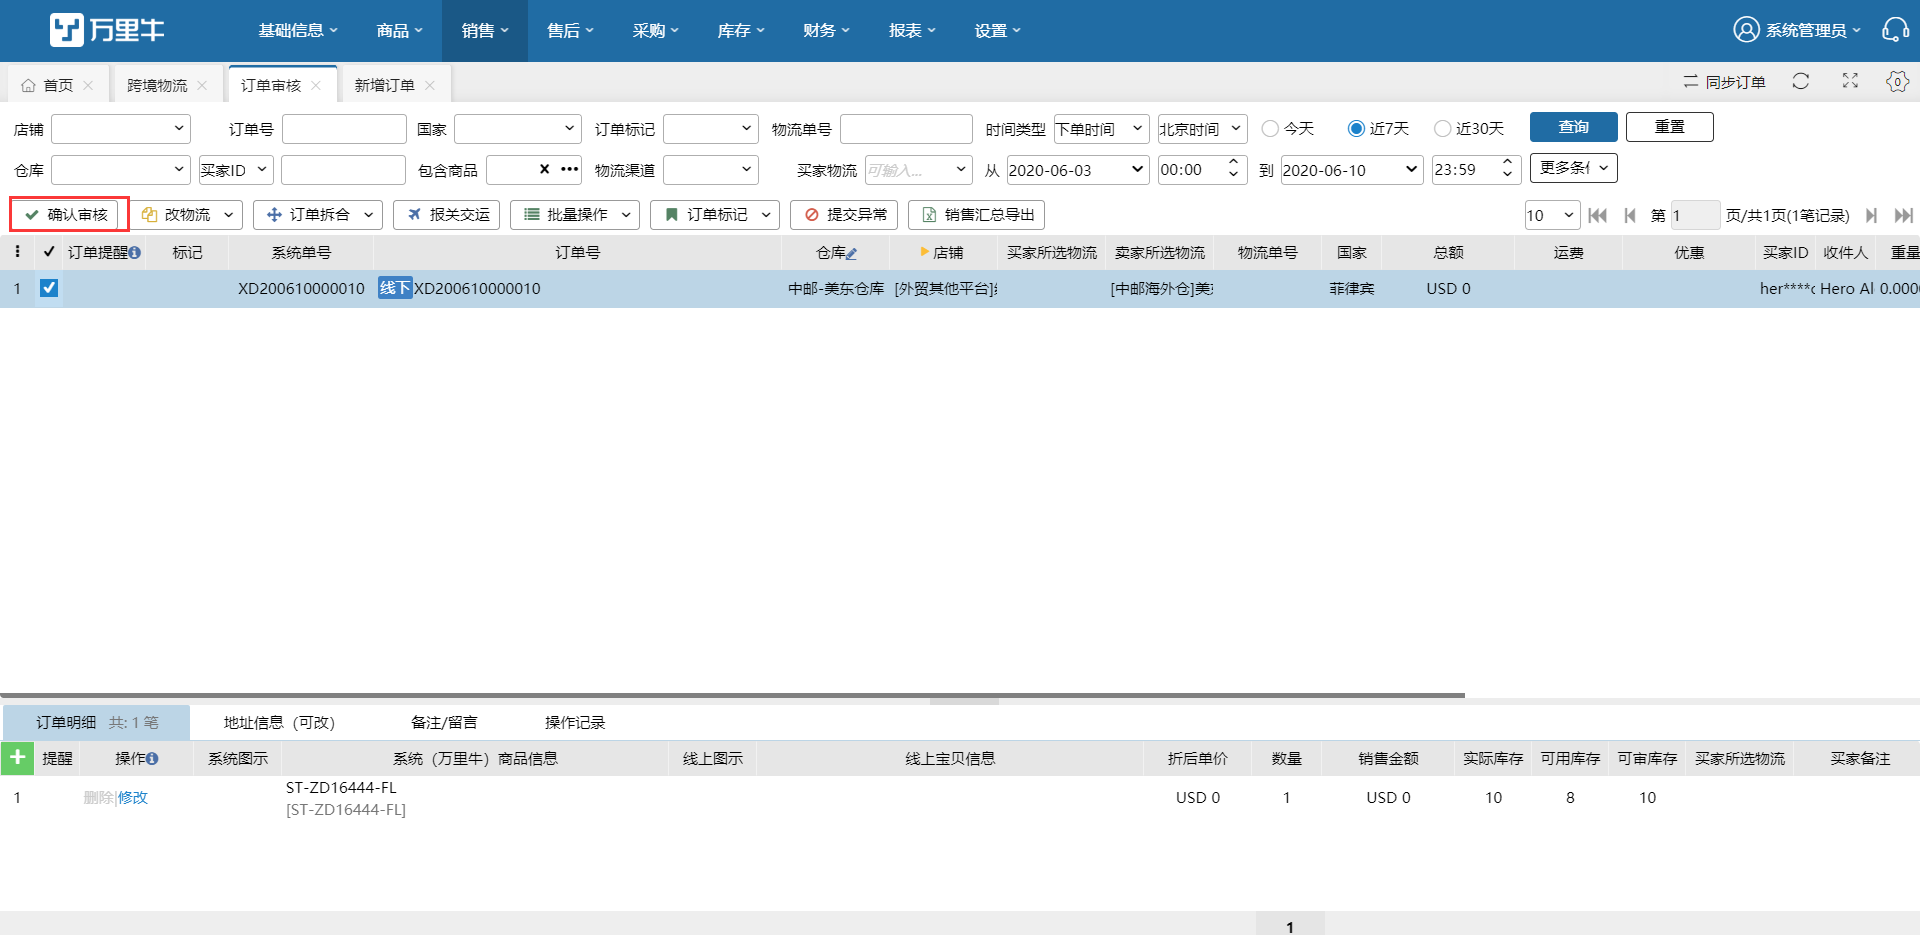The width and height of the screenshot is (1920, 935).
Task: Click 订单提醒 info icon in header
Action: click(x=135, y=253)
